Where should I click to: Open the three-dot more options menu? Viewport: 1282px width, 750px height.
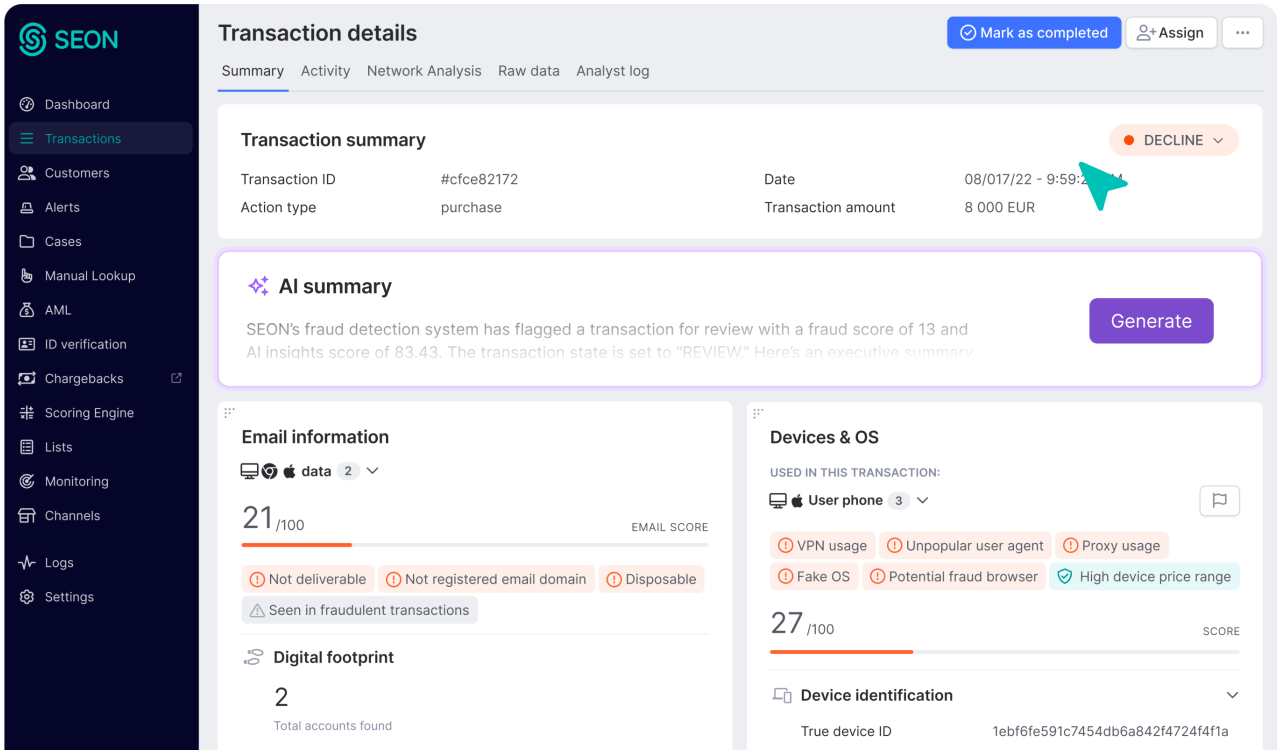1242,33
